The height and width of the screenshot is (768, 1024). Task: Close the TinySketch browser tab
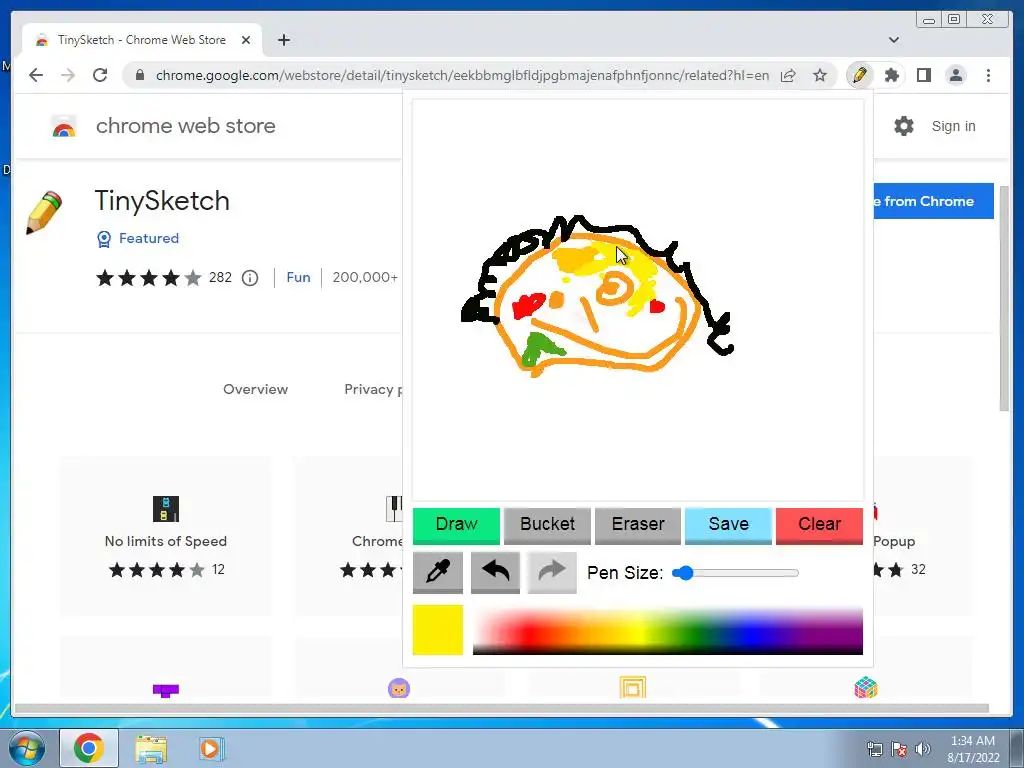246,40
